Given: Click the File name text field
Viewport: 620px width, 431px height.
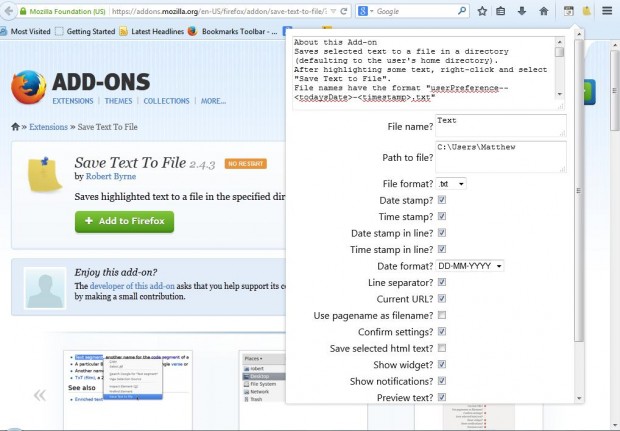Looking at the screenshot, I should (514, 126).
